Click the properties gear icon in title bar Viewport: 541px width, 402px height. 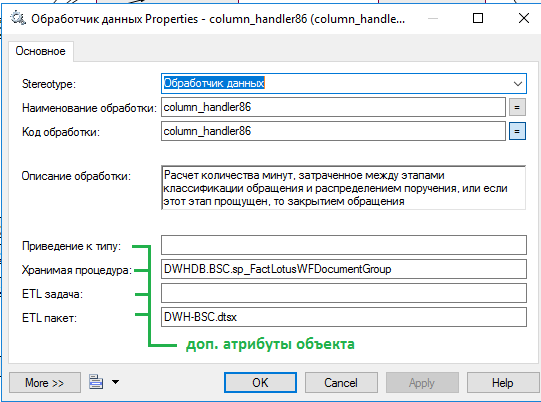(x=18, y=18)
